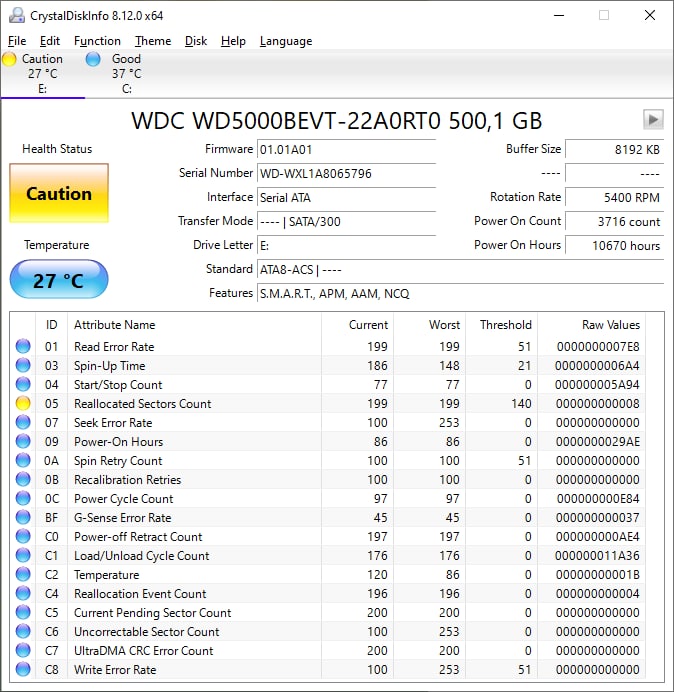Open the File menu
Viewport: 674px width, 692px height.
(17, 41)
